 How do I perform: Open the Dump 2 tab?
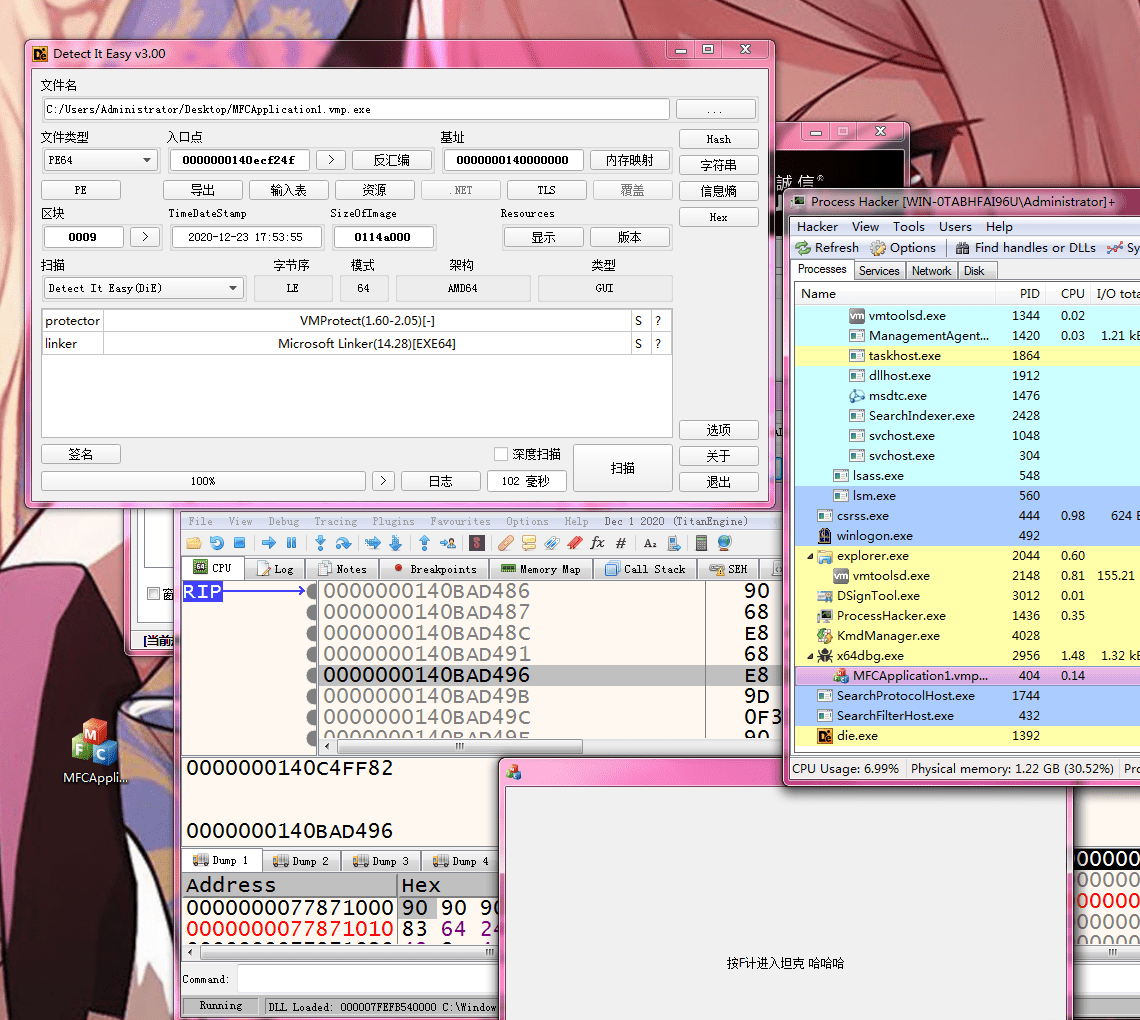pyautogui.click(x=301, y=861)
